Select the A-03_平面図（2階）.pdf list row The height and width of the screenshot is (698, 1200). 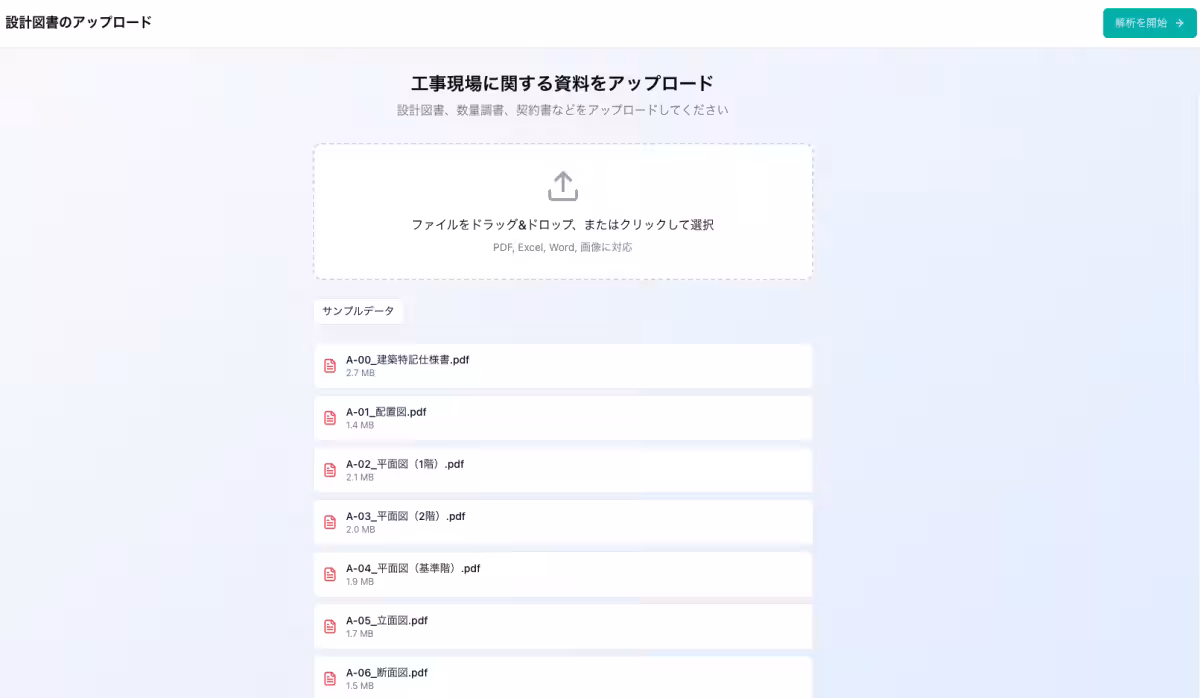tap(563, 521)
